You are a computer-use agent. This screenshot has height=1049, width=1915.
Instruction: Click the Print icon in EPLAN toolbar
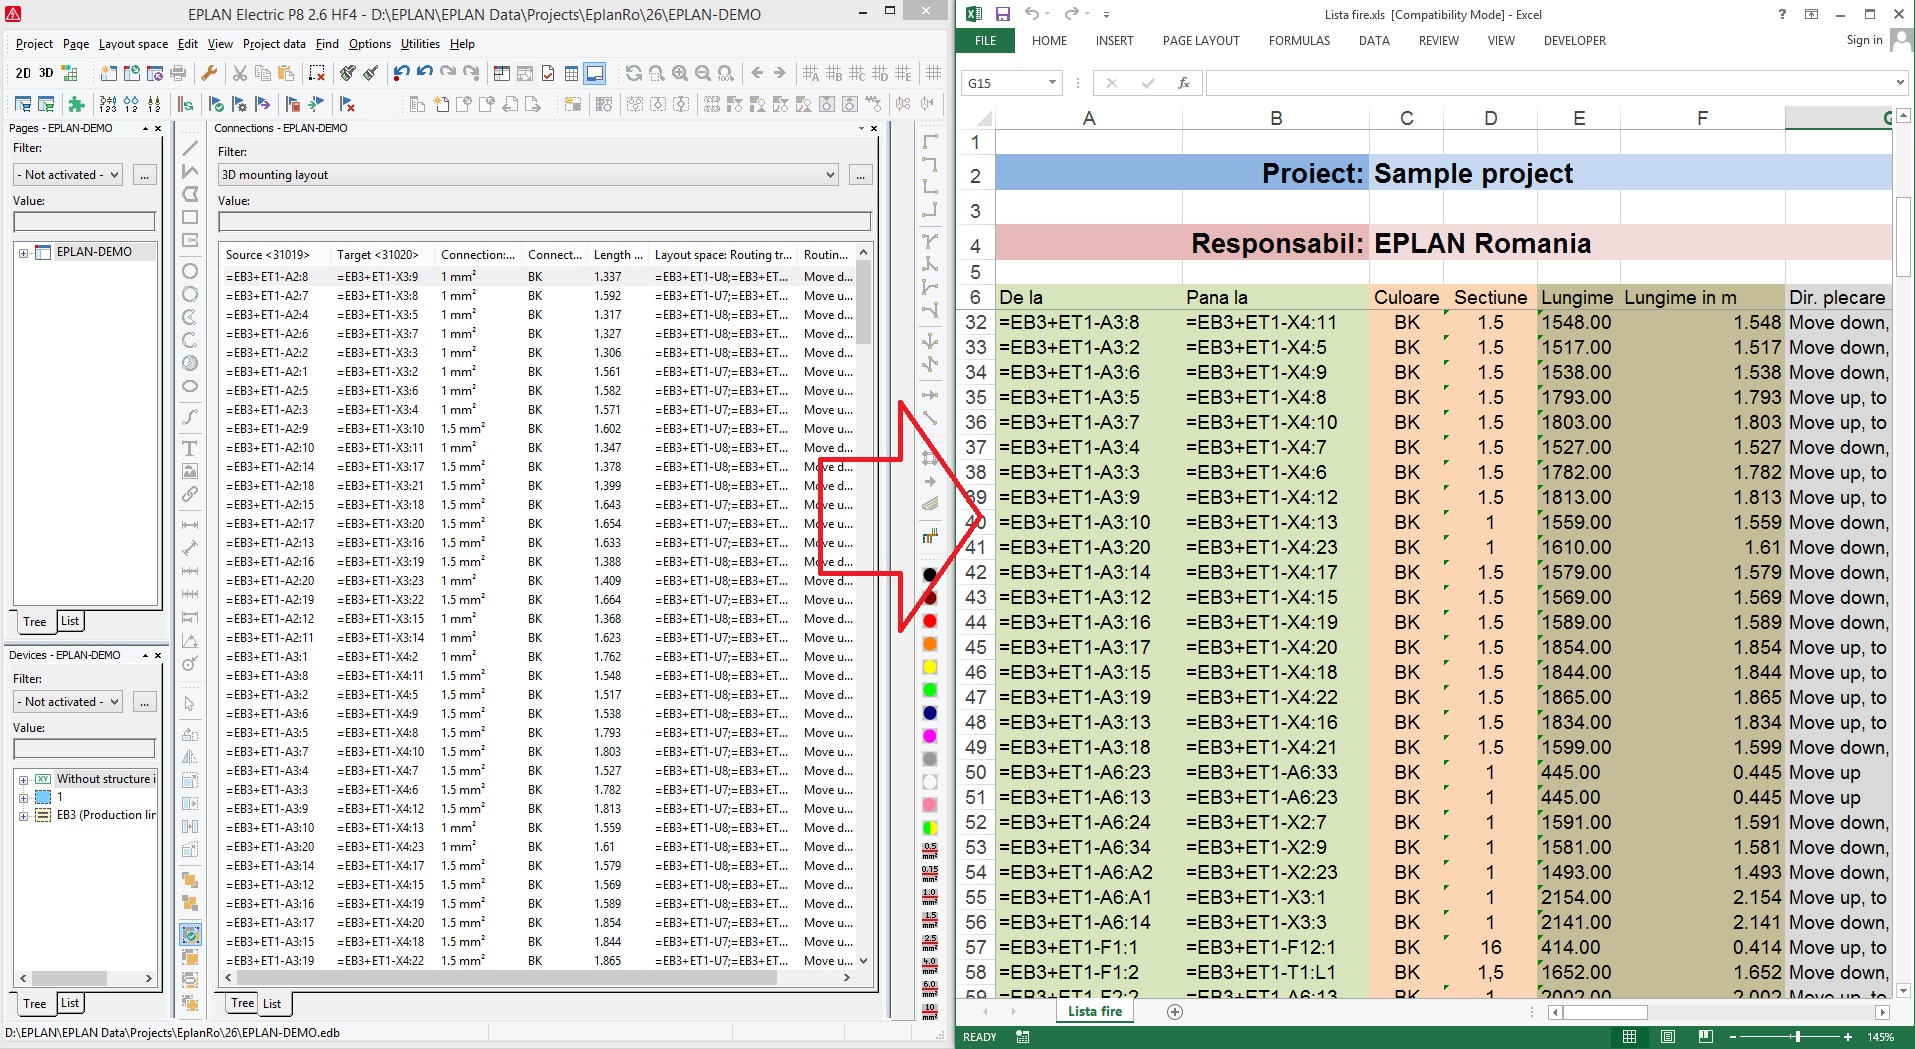click(x=178, y=73)
